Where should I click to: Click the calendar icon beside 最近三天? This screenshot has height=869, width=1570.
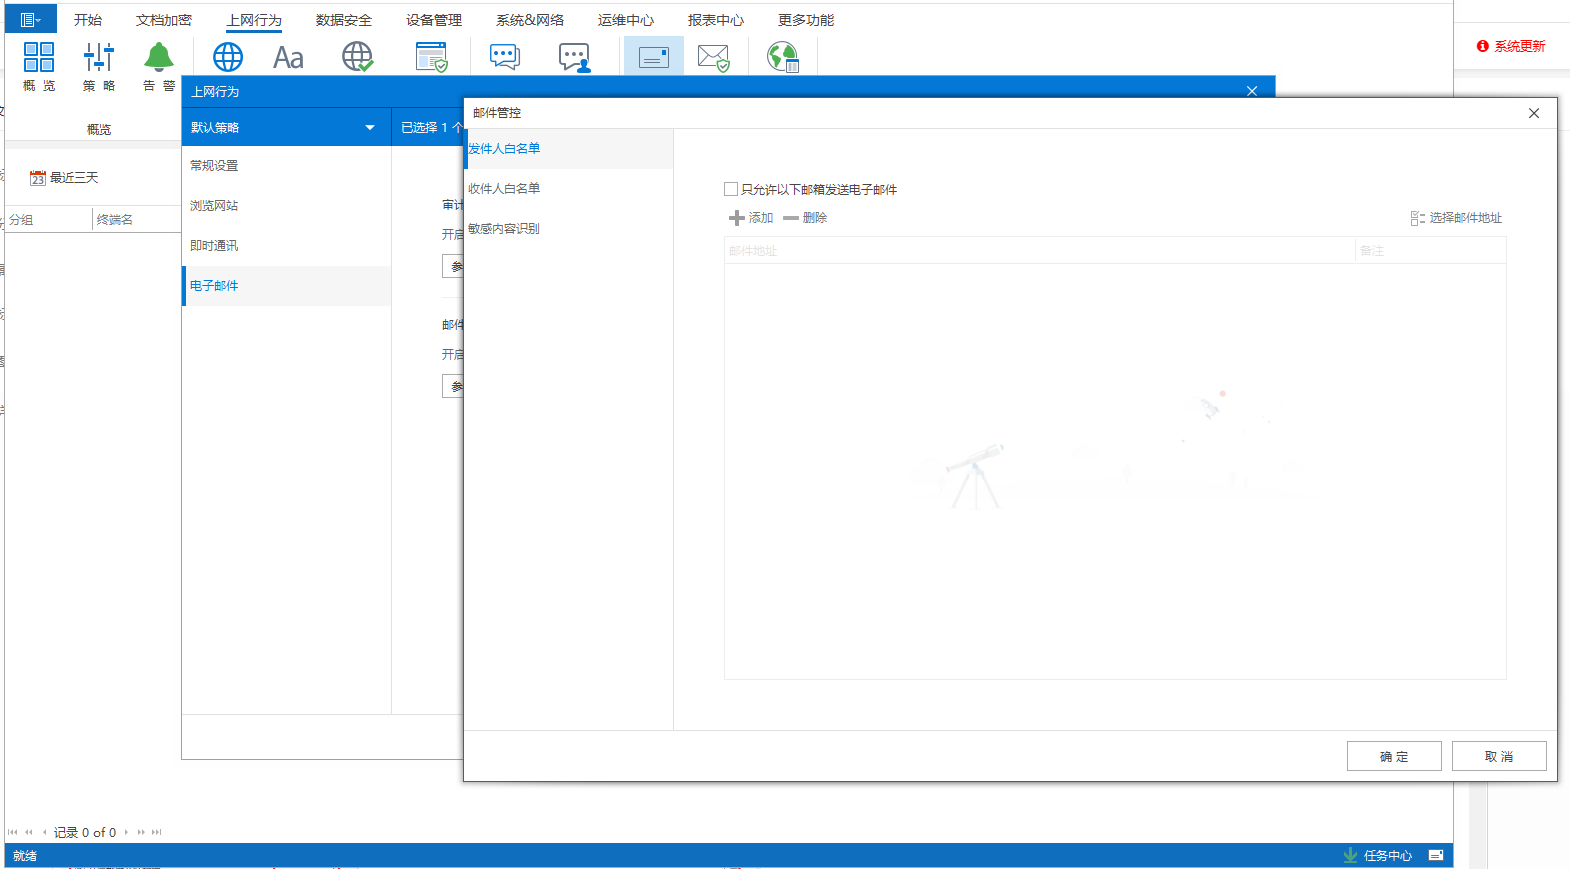38,178
